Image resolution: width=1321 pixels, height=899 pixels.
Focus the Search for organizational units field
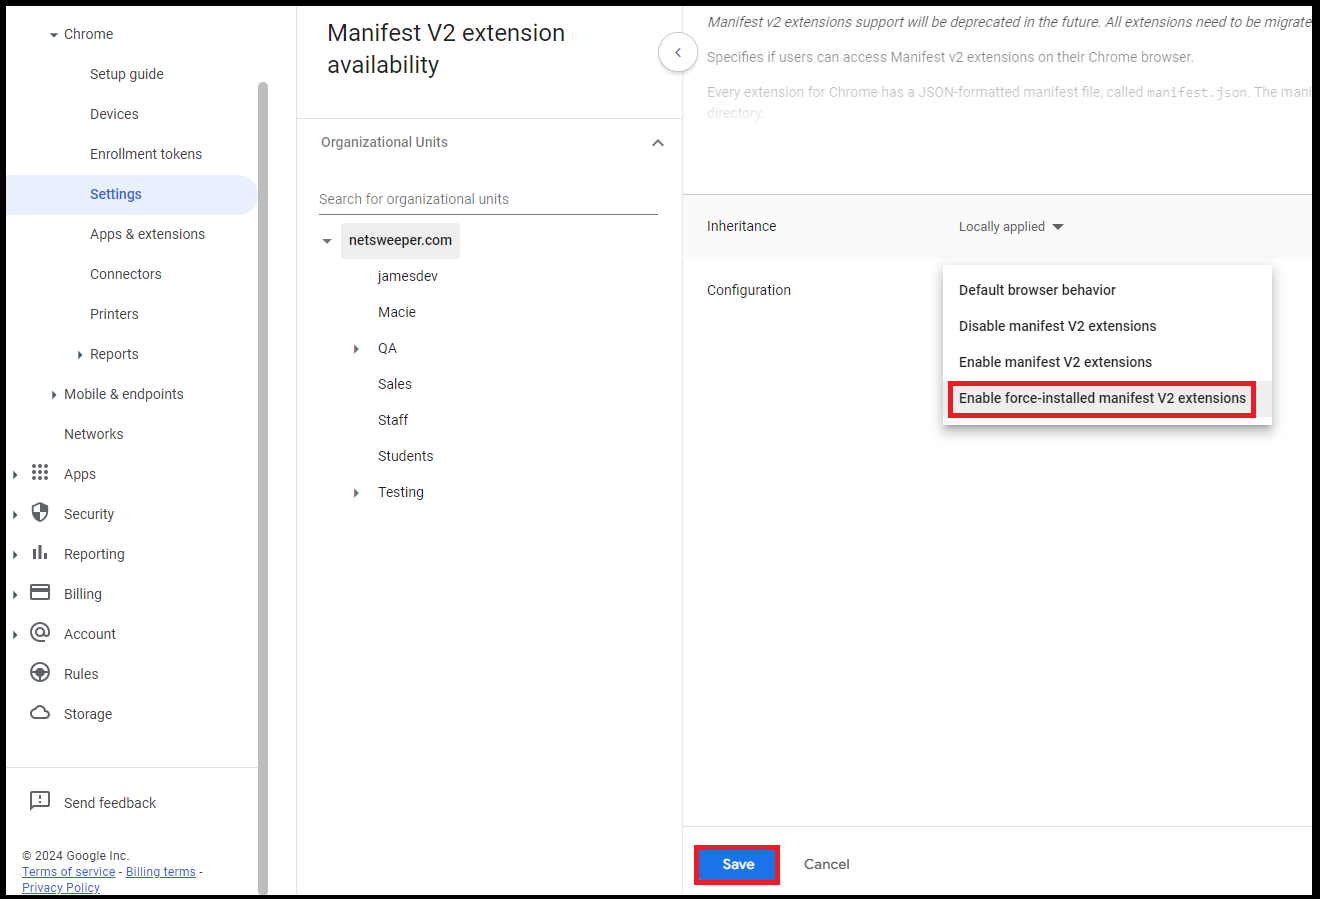tap(488, 199)
